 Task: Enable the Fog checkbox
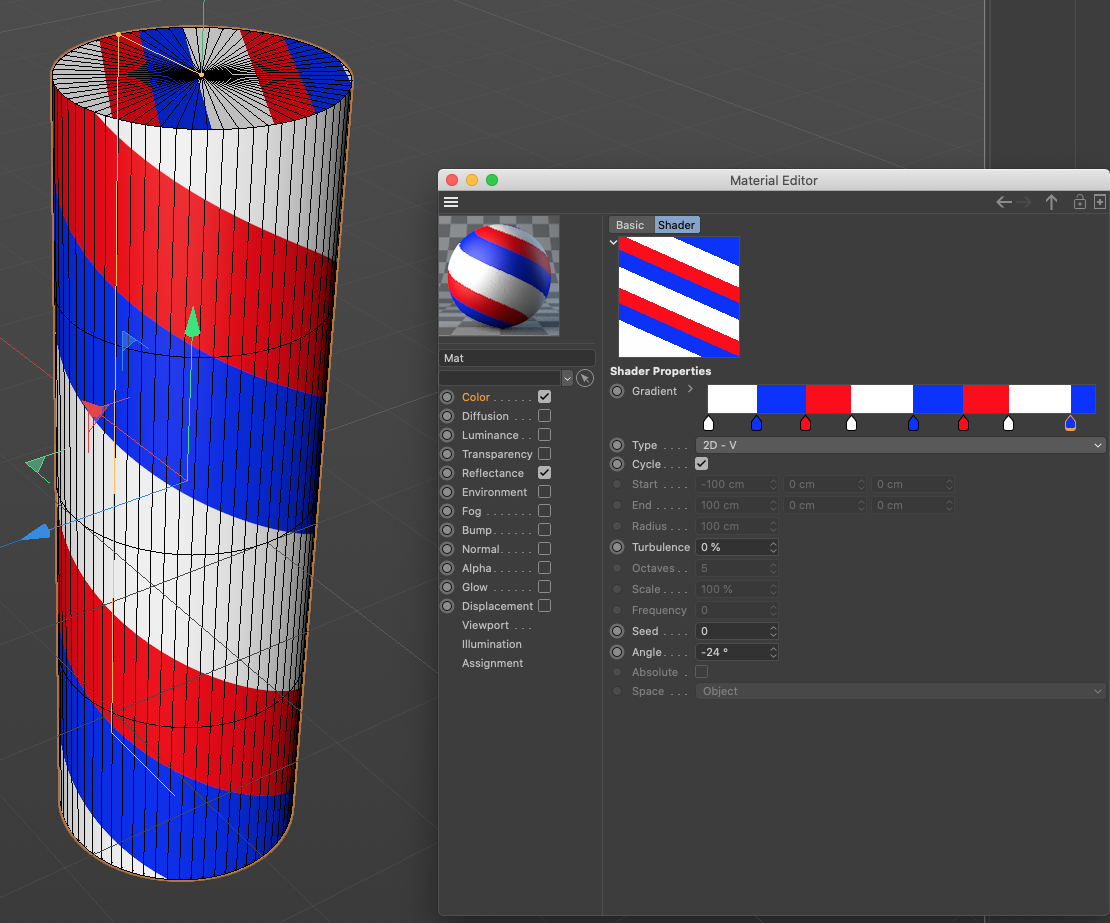pos(544,510)
